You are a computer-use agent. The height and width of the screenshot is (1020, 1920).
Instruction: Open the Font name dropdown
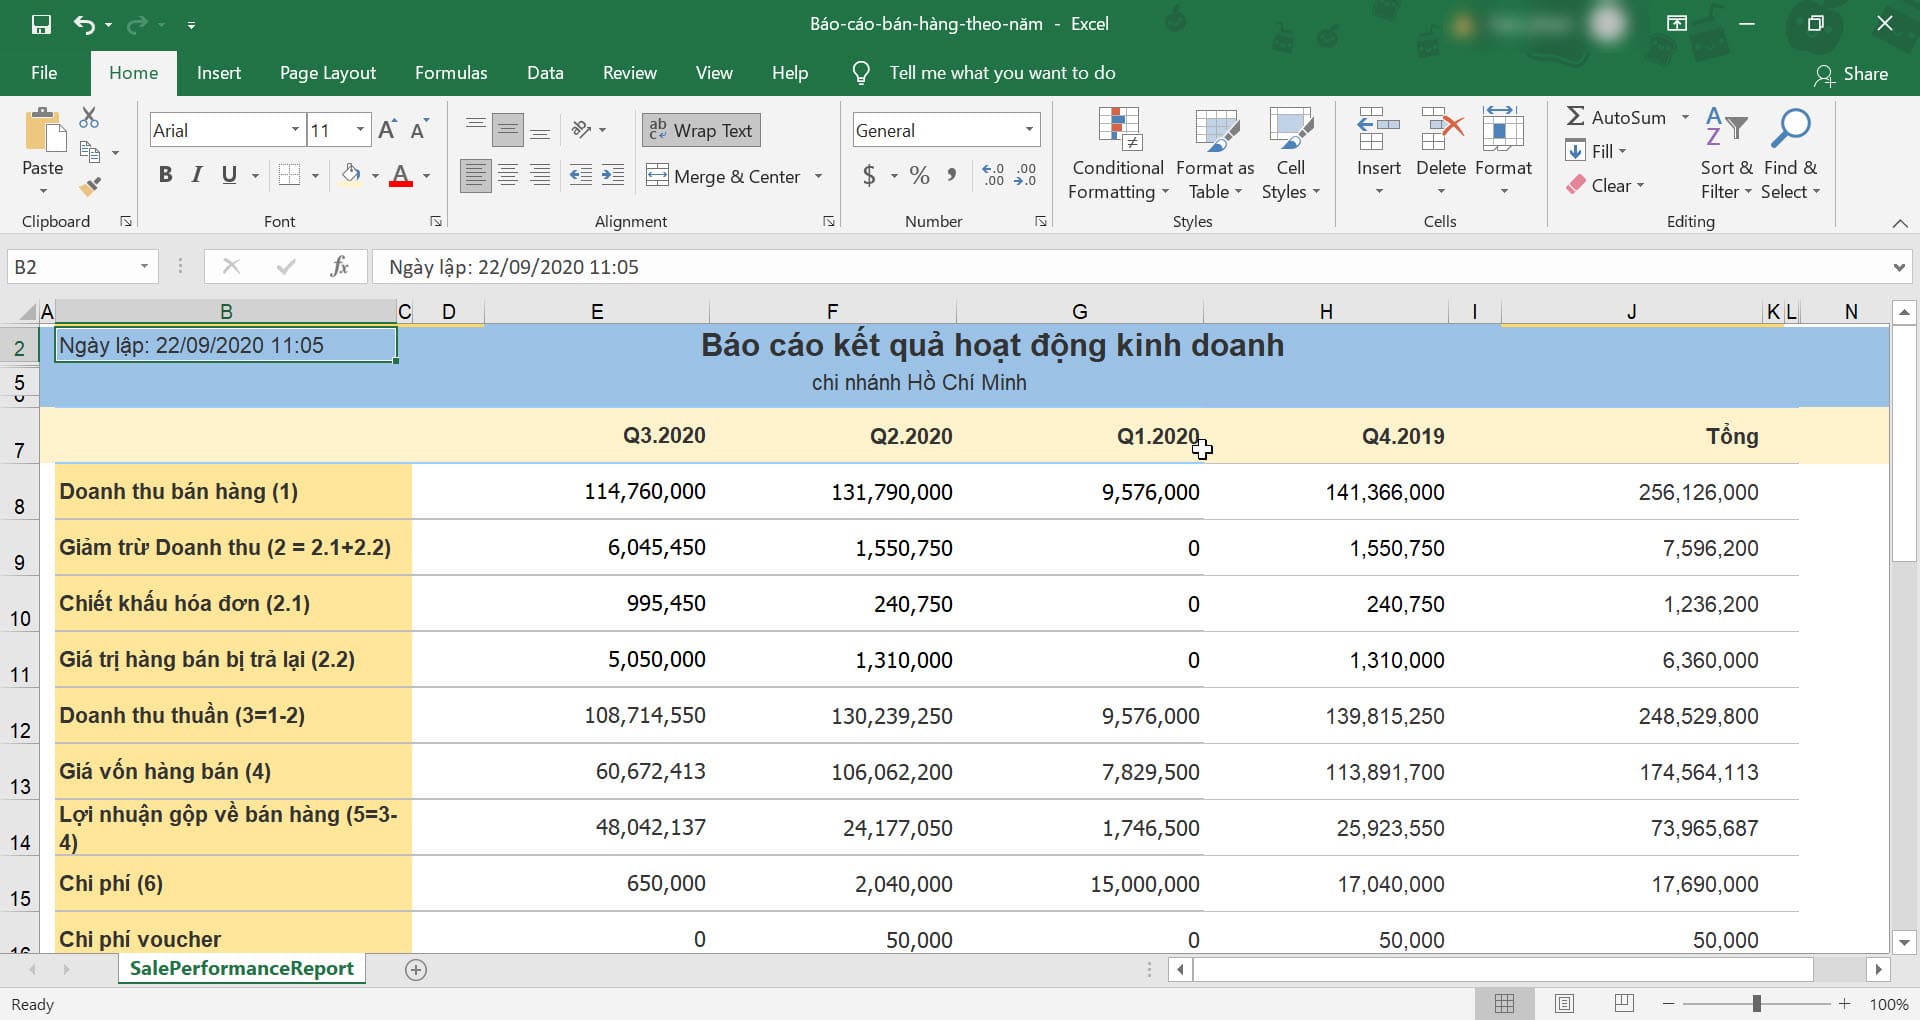pyautogui.click(x=295, y=129)
